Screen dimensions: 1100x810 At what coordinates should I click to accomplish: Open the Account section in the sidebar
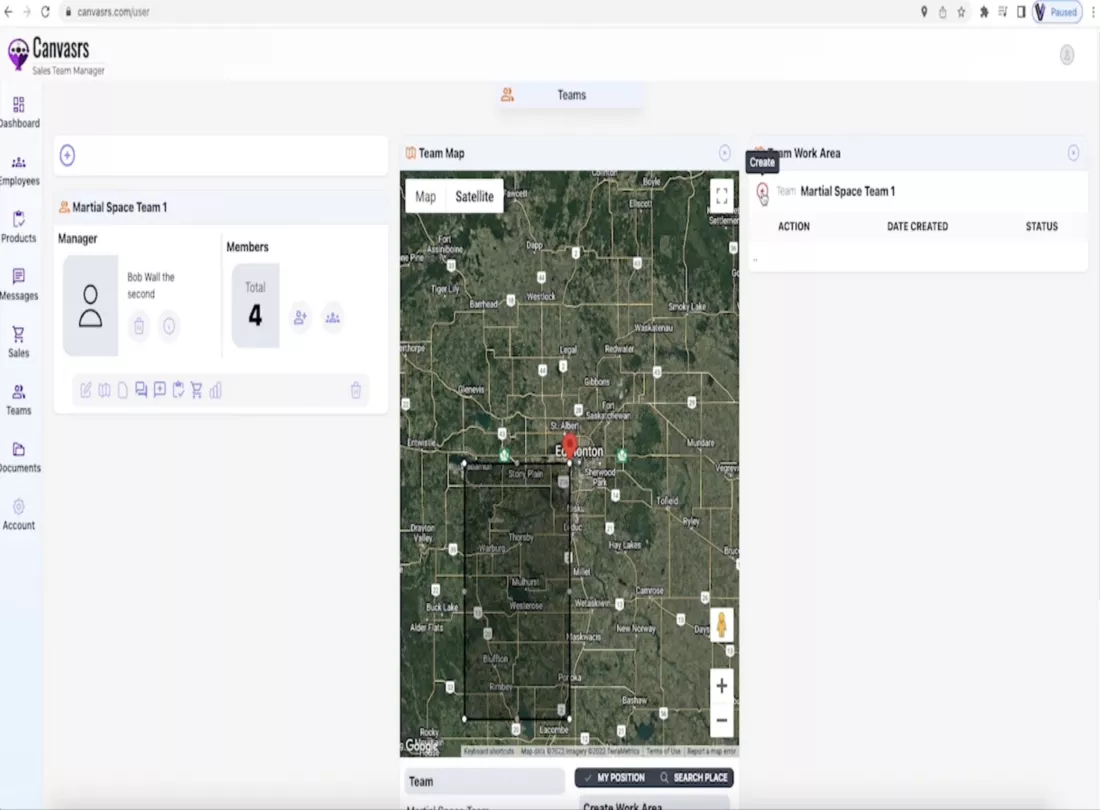(19, 515)
